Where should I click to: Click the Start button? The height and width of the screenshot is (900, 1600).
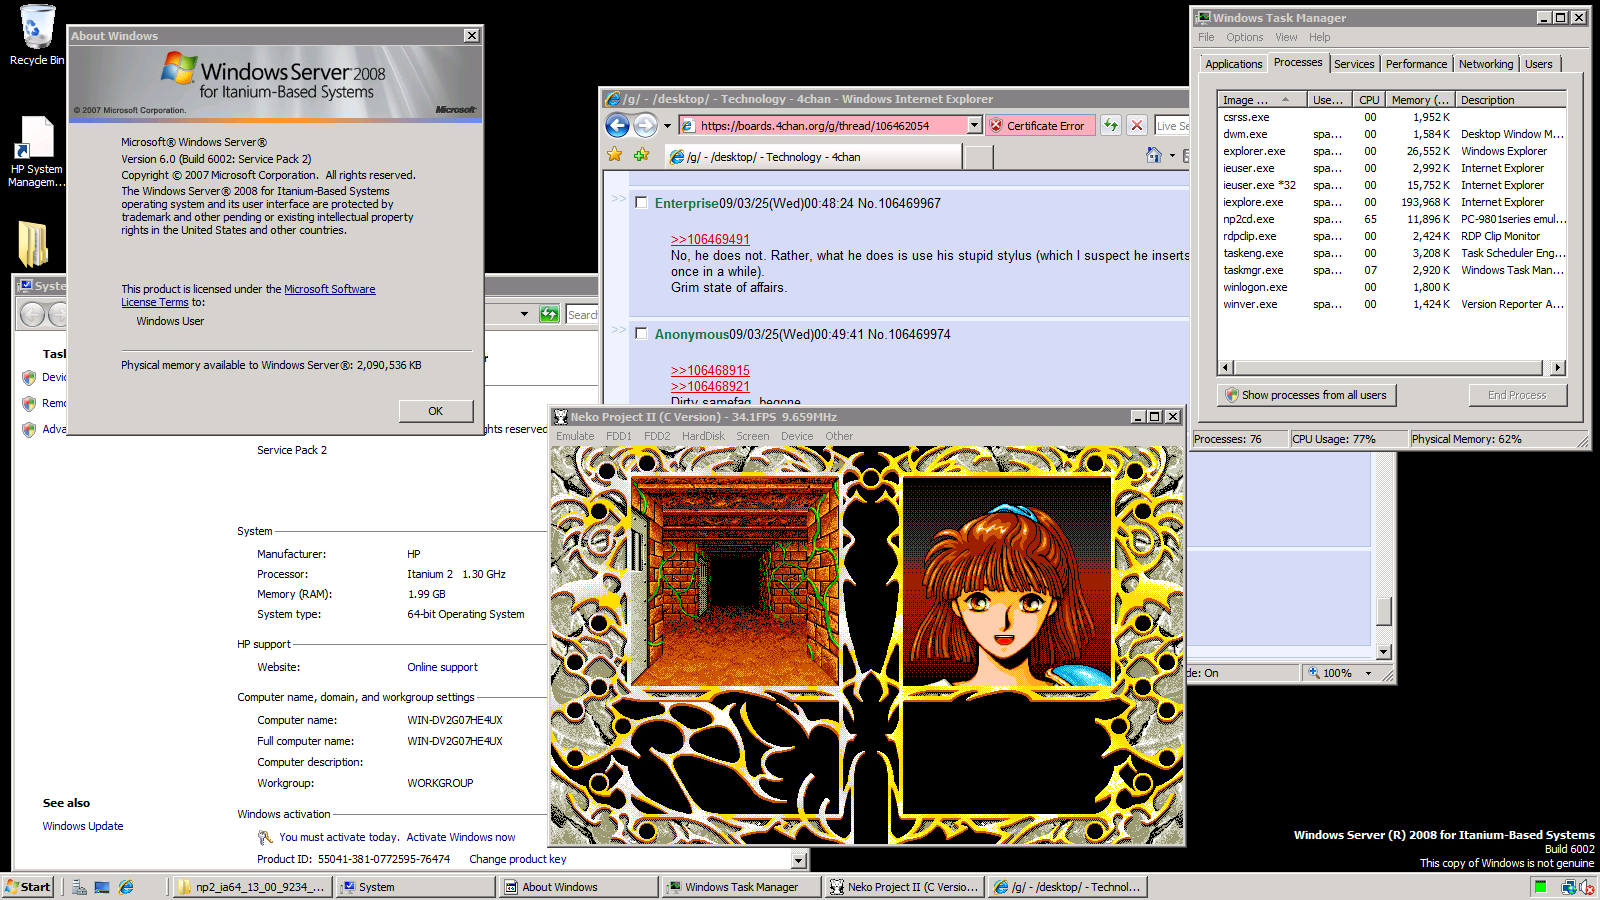[28, 887]
